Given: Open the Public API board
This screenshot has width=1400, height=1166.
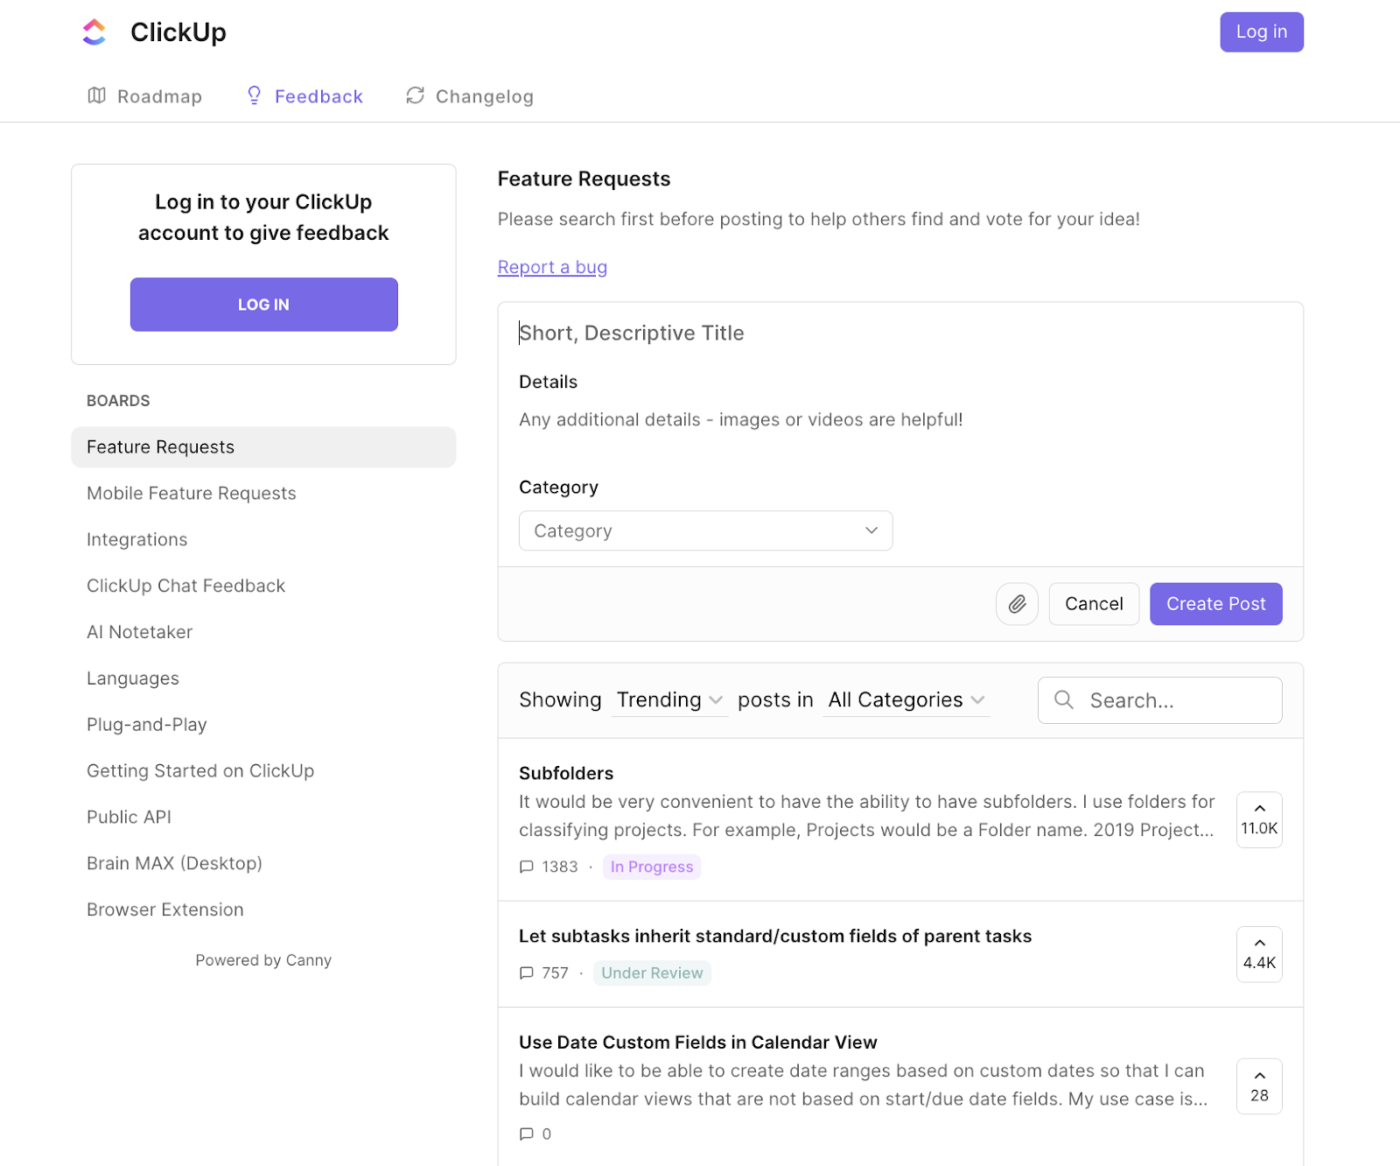Looking at the screenshot, I should pyautogui.click(x=264, y=817).
